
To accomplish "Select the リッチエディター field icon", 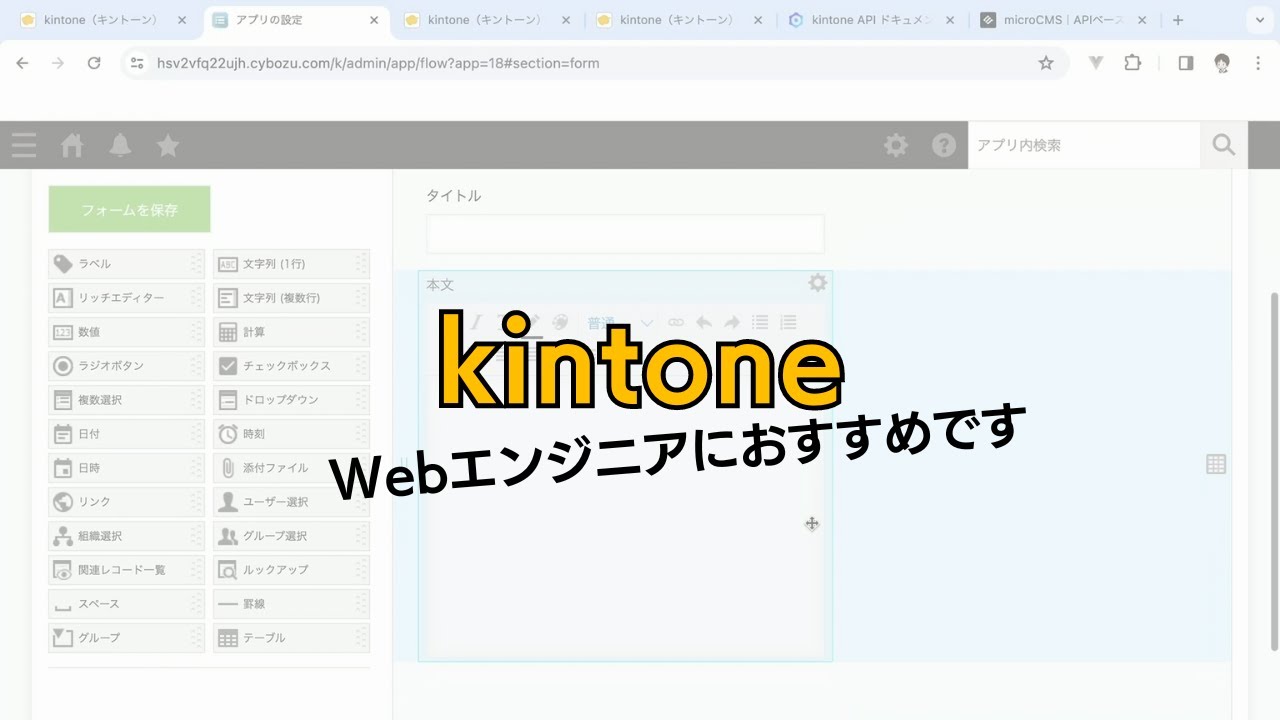I will tap(63, 298).
